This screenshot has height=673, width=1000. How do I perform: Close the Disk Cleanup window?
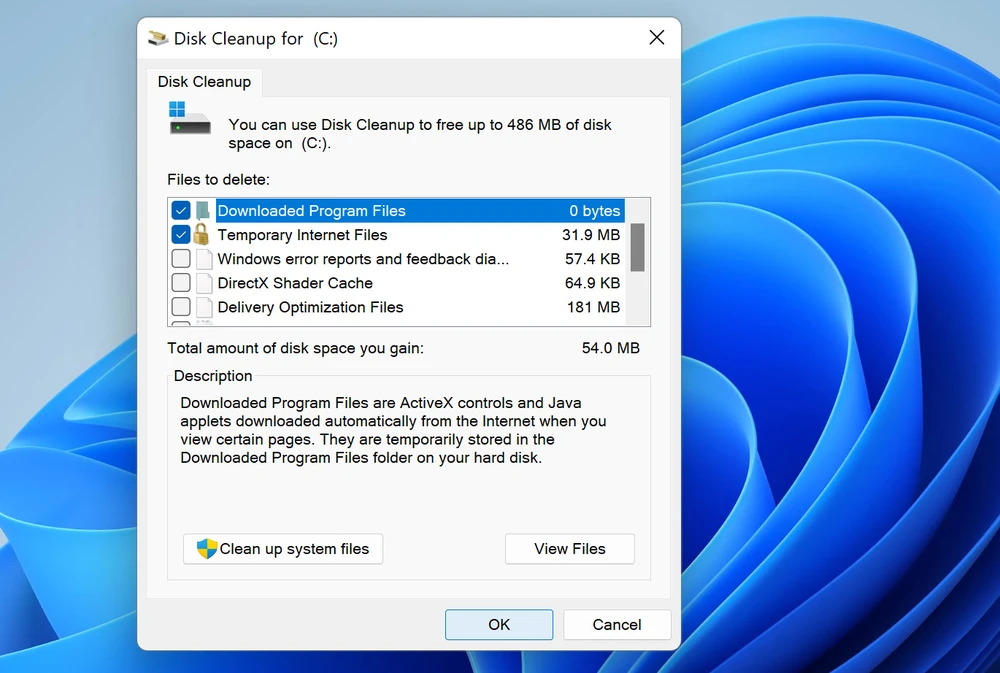pyautogui.click(x=656, y=38)
